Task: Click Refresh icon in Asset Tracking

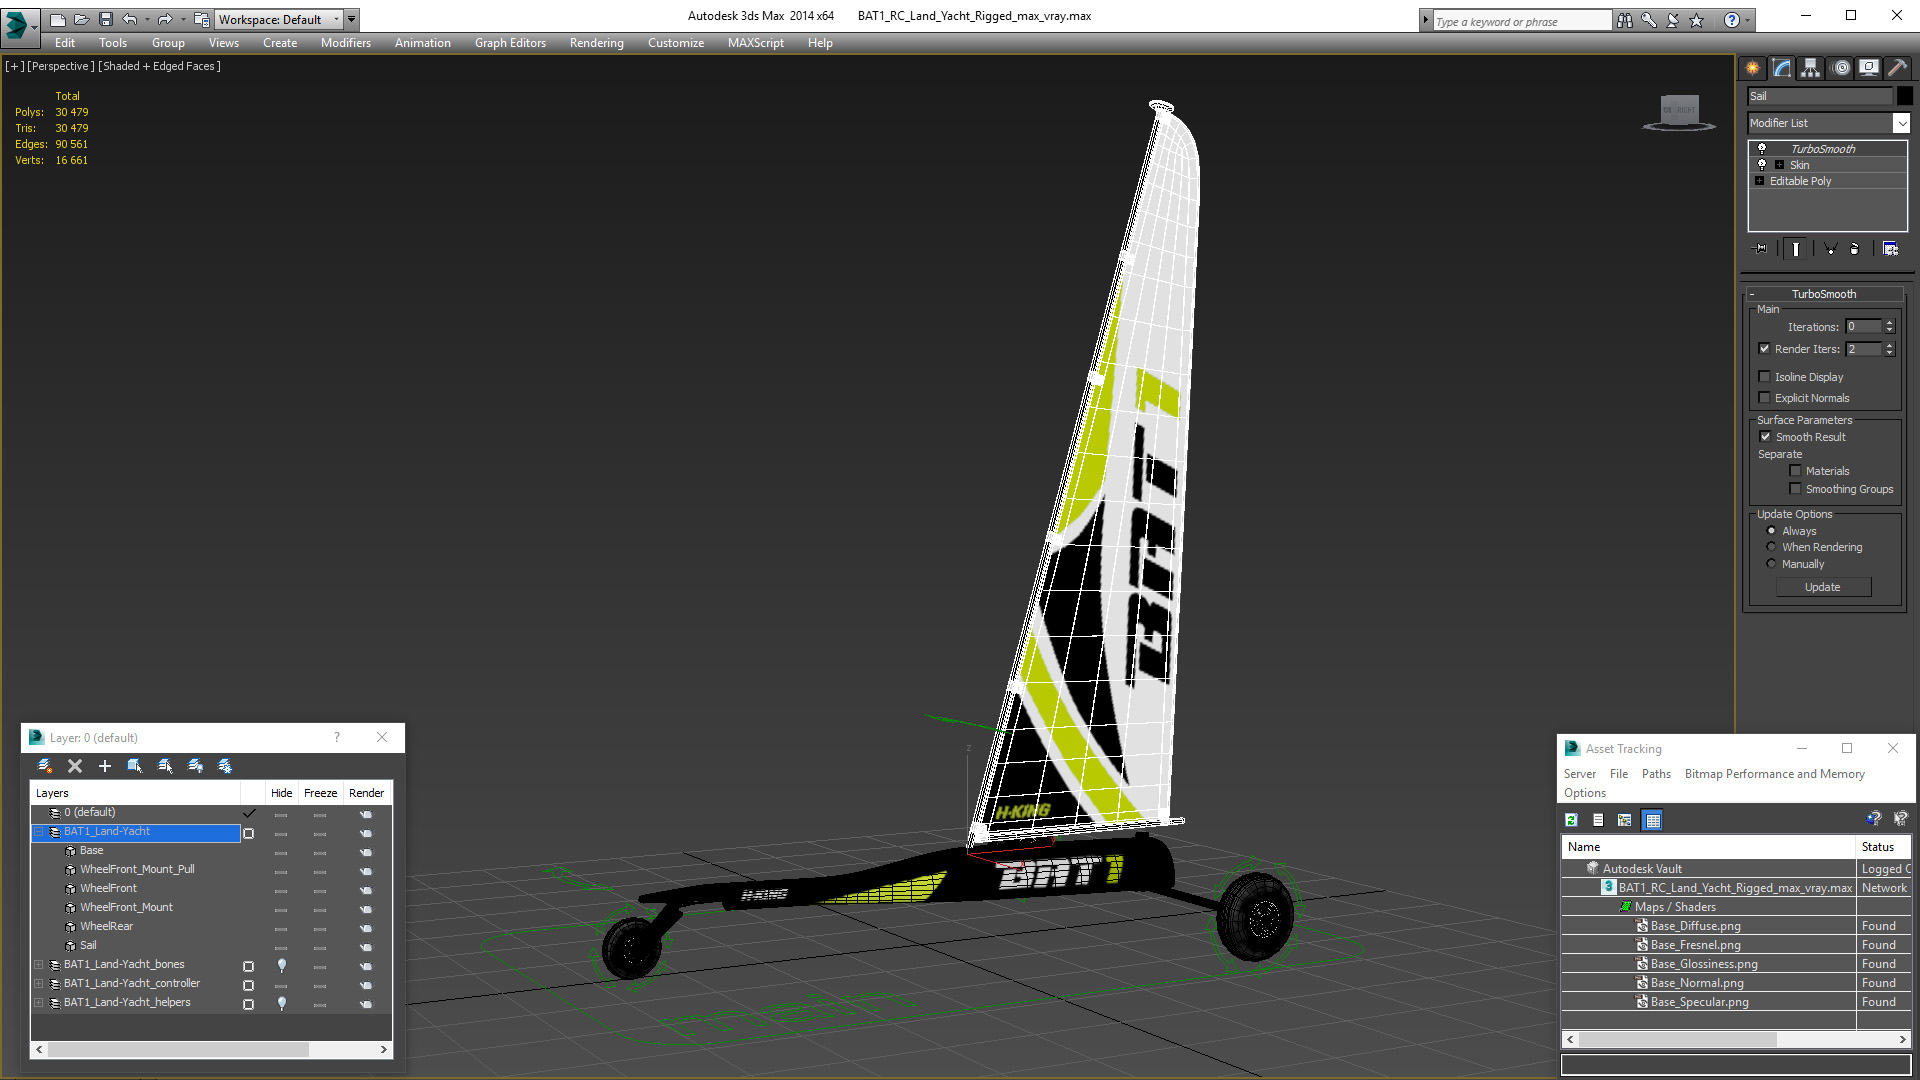Action: click(1571, 820)
